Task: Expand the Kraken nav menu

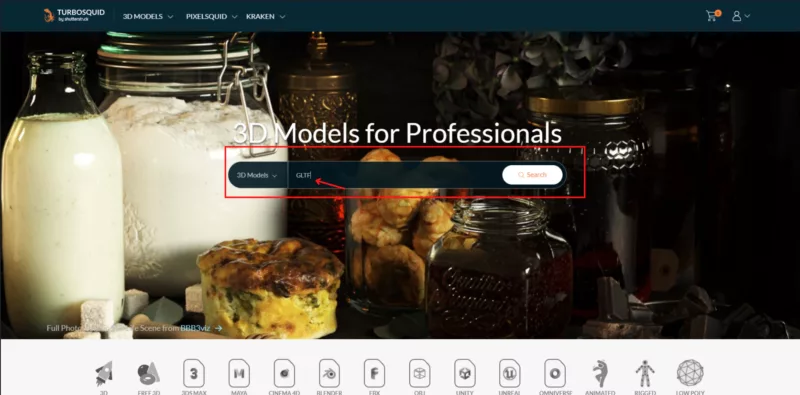Action: (x=265, y=16)
